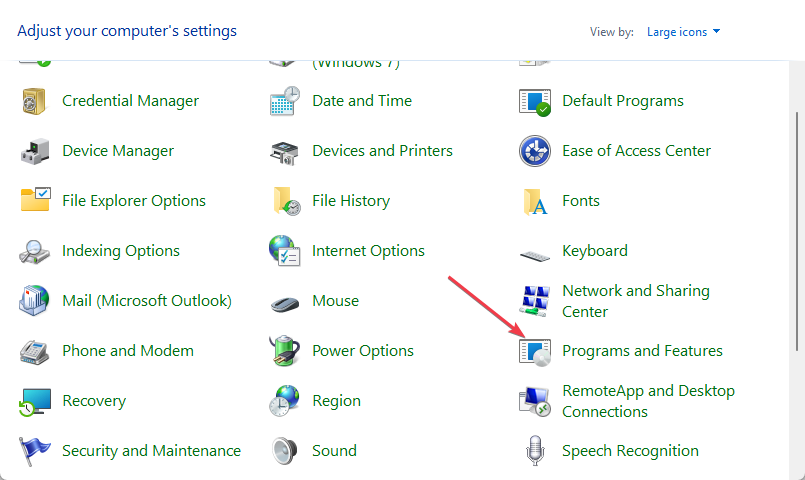805x480 pixels.
Task: Open Network and Sharing Center link
Action: tap(636, 301)
